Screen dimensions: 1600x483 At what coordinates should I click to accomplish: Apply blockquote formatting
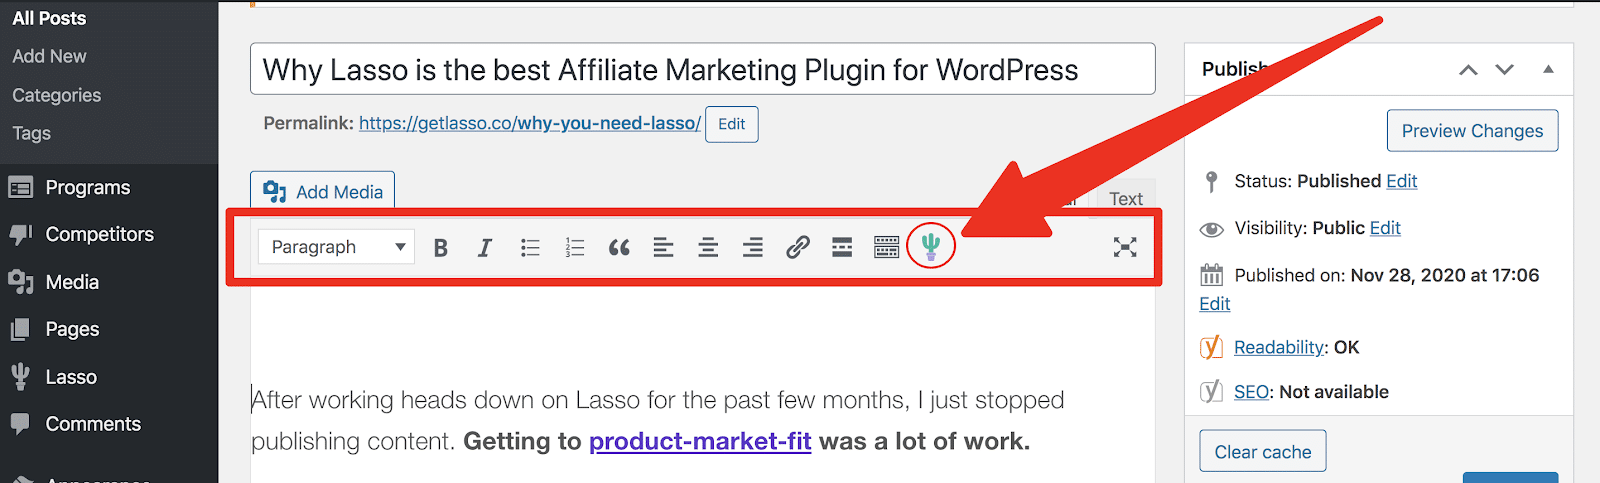[x=619, y=247]
